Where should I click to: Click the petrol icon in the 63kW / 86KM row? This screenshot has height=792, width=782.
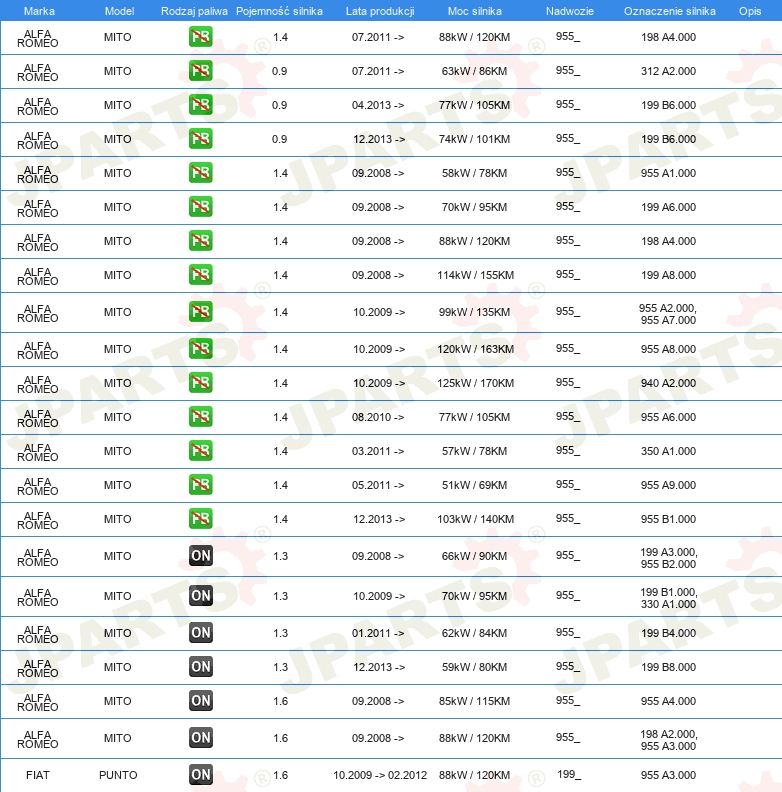[200, 71]
